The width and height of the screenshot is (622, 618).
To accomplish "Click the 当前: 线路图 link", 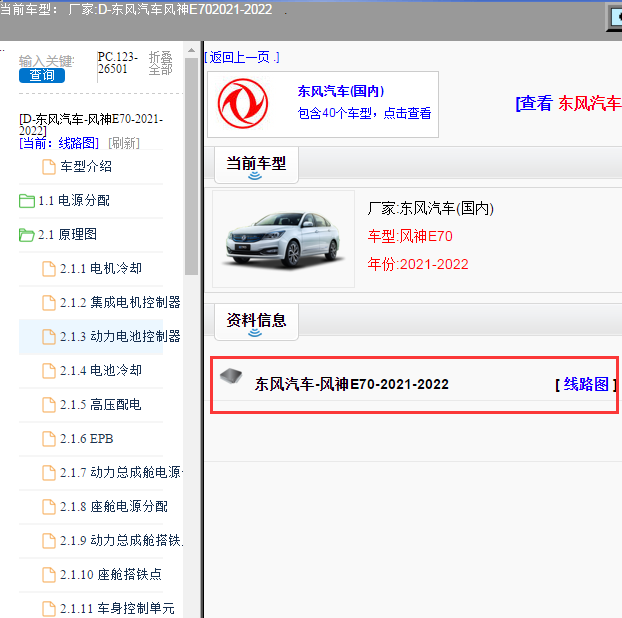I will click(x=59, y=143).
